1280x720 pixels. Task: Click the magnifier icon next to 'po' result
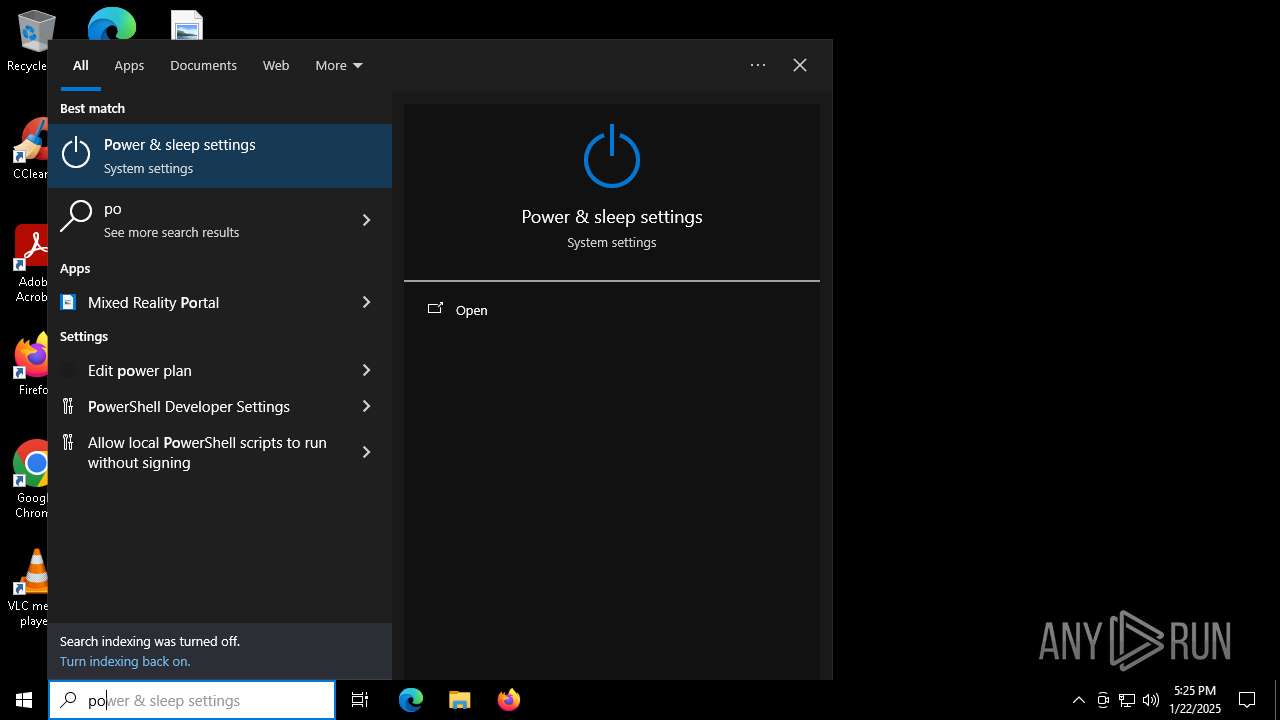tap(76, 216)
